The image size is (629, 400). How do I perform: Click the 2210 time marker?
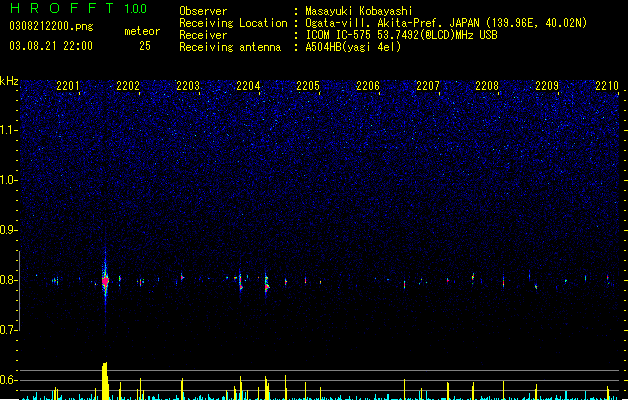(607, 86)
